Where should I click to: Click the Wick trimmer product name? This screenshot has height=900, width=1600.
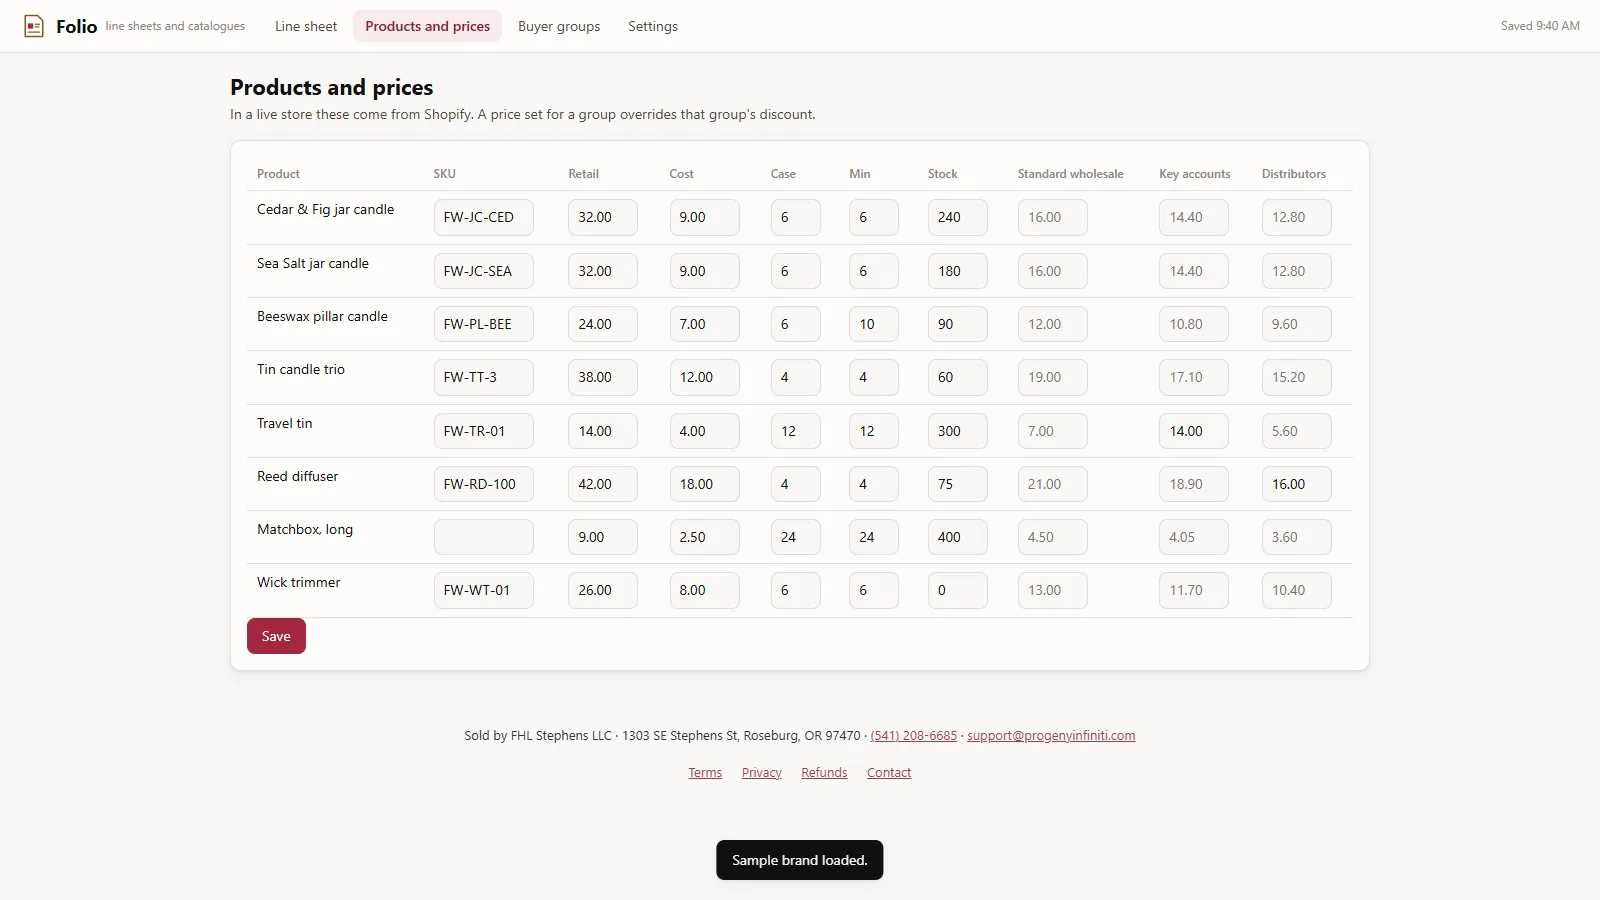(x=298, y=582)
